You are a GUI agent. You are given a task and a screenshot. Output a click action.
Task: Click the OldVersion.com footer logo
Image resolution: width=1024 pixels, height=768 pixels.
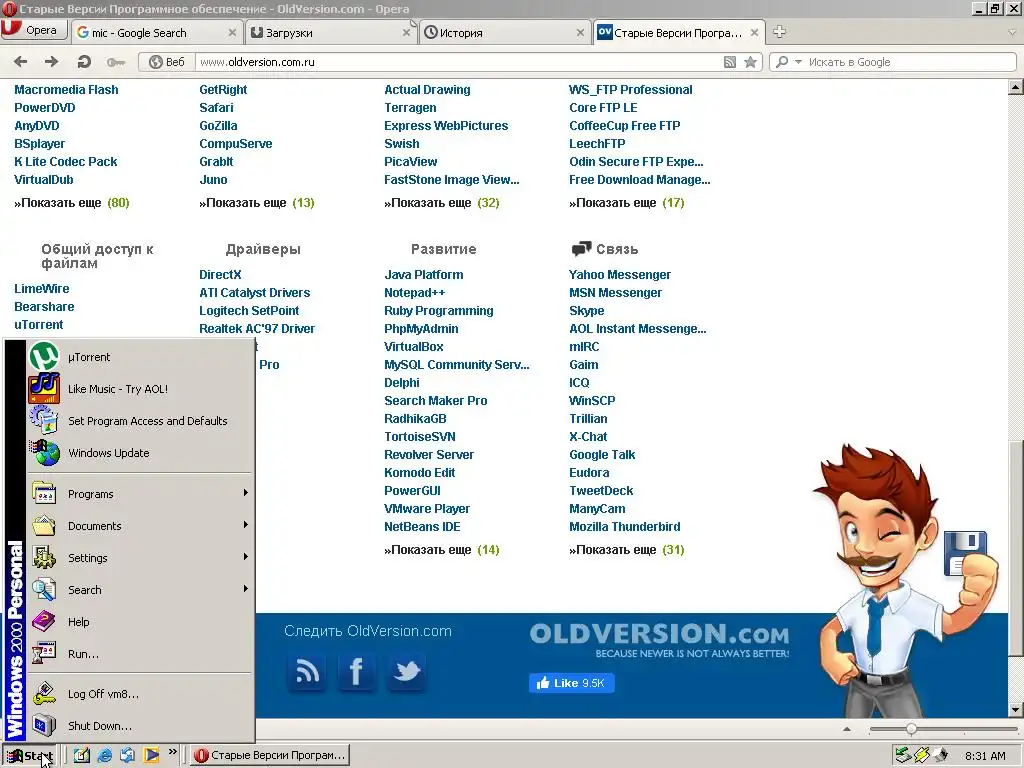click(659, 639)
